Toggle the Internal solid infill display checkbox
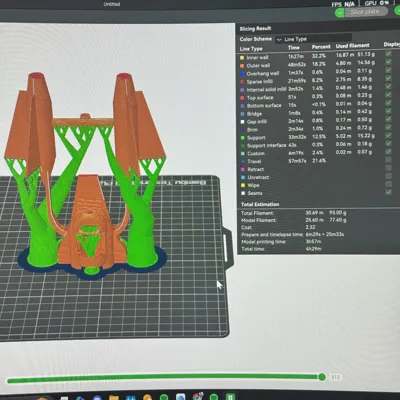400x400 pixels. pos(389,86)
